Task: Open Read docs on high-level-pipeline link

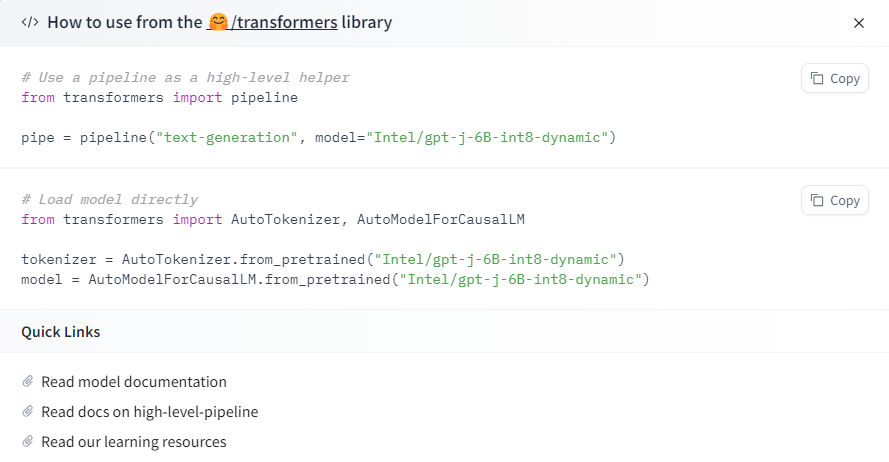Action: click(149, 411)
